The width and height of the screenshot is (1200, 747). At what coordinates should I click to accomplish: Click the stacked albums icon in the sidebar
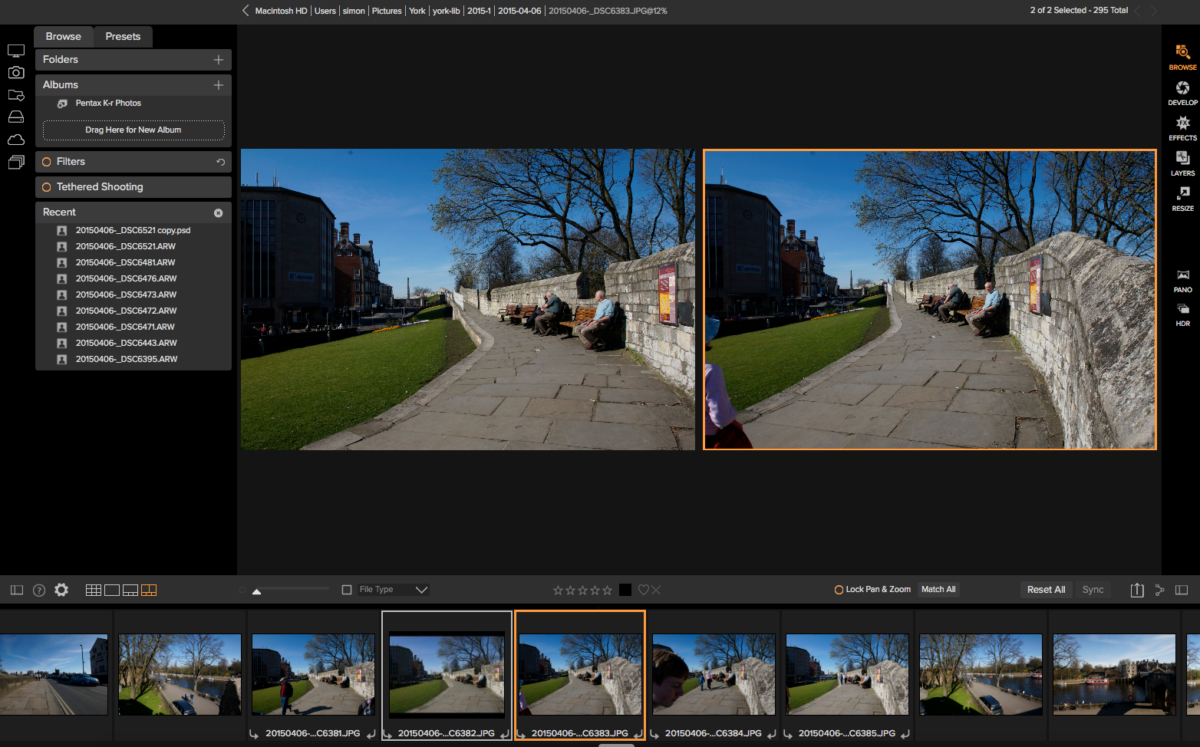(16, 162)
